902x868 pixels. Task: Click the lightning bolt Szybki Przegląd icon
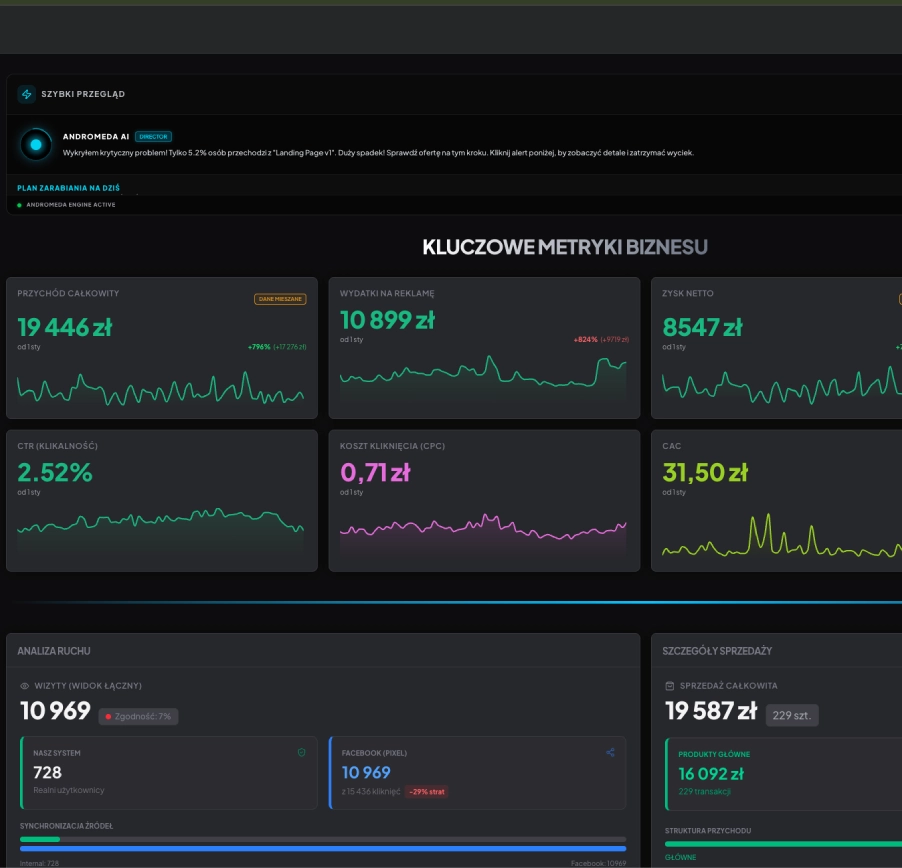click(26, 94)
